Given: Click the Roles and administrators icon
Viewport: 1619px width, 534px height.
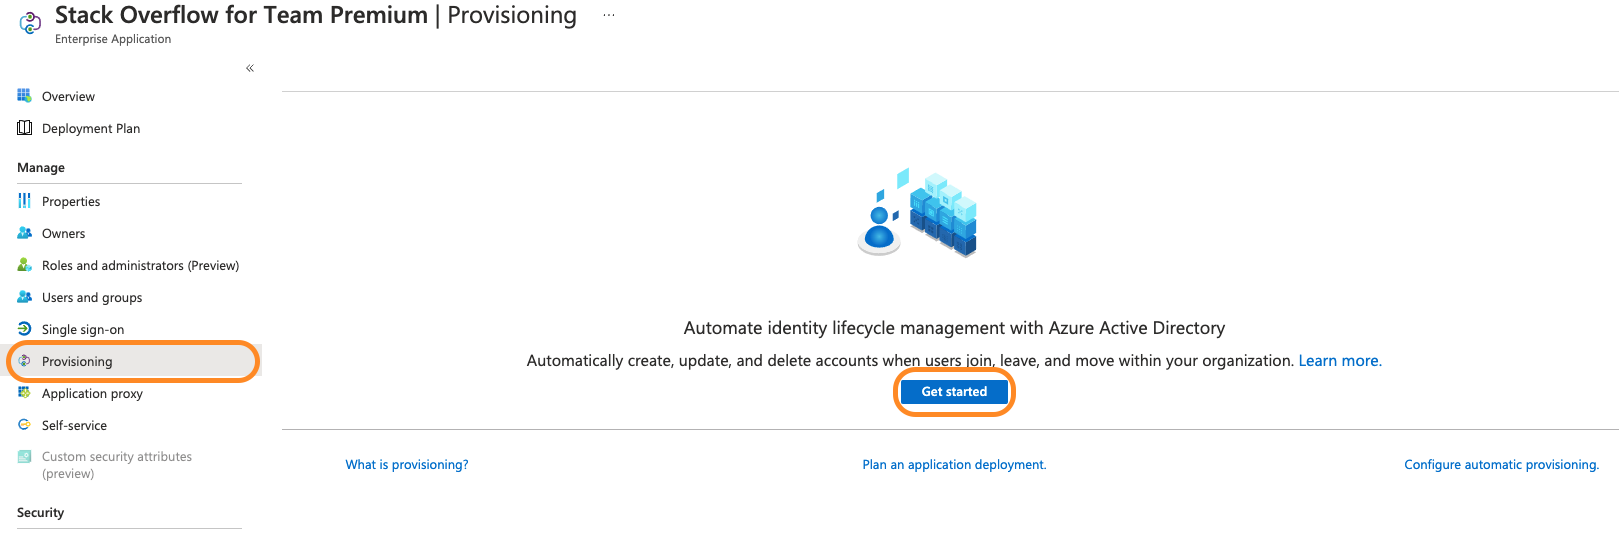Looking at the screenshot, I should (x=24, y=265).
